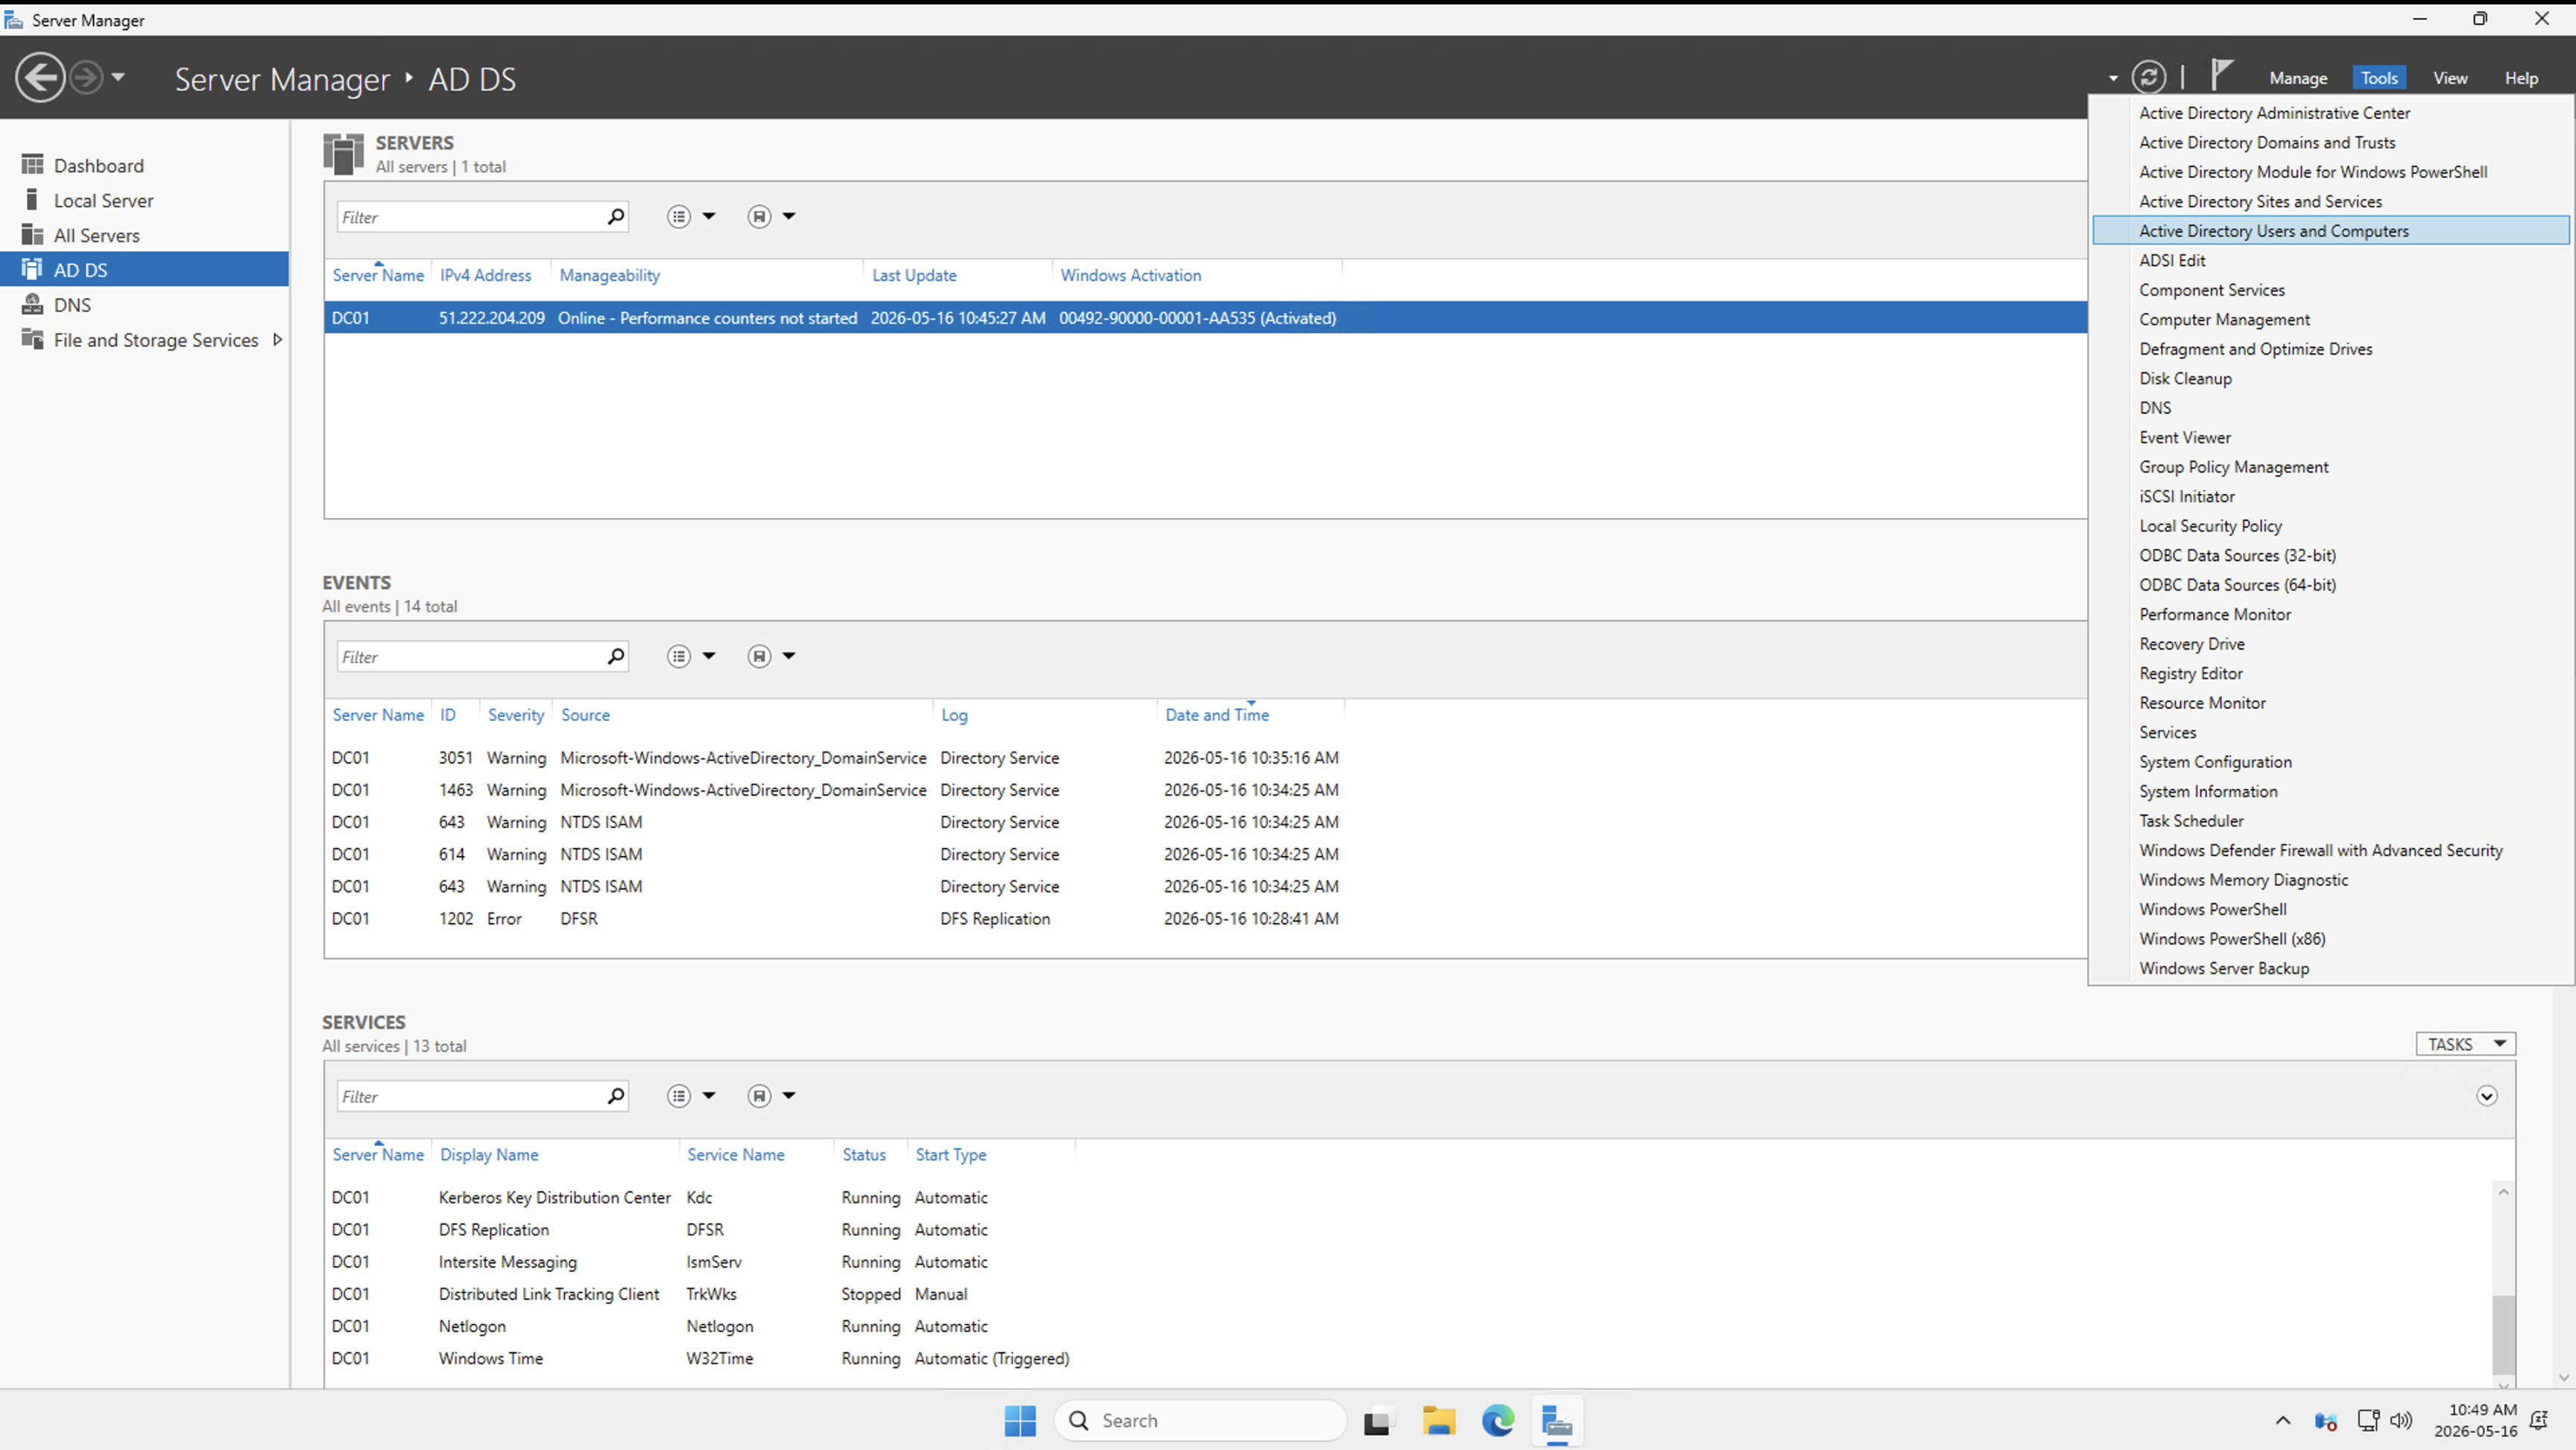Click Servers filter search magnifier icon
Image resolution: width=2576 pixels, height=1450 pixels.
click(x=616, y=216)
